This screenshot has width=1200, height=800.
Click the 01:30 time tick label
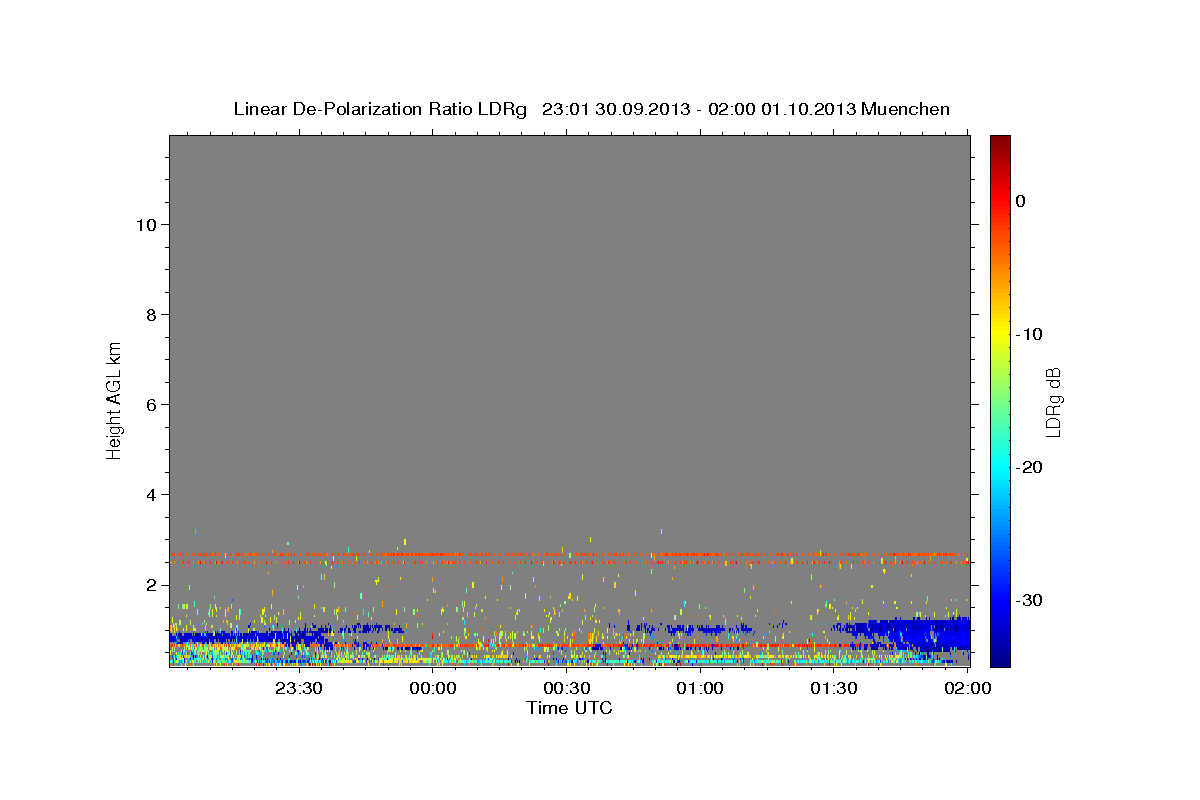click(833, 688)
